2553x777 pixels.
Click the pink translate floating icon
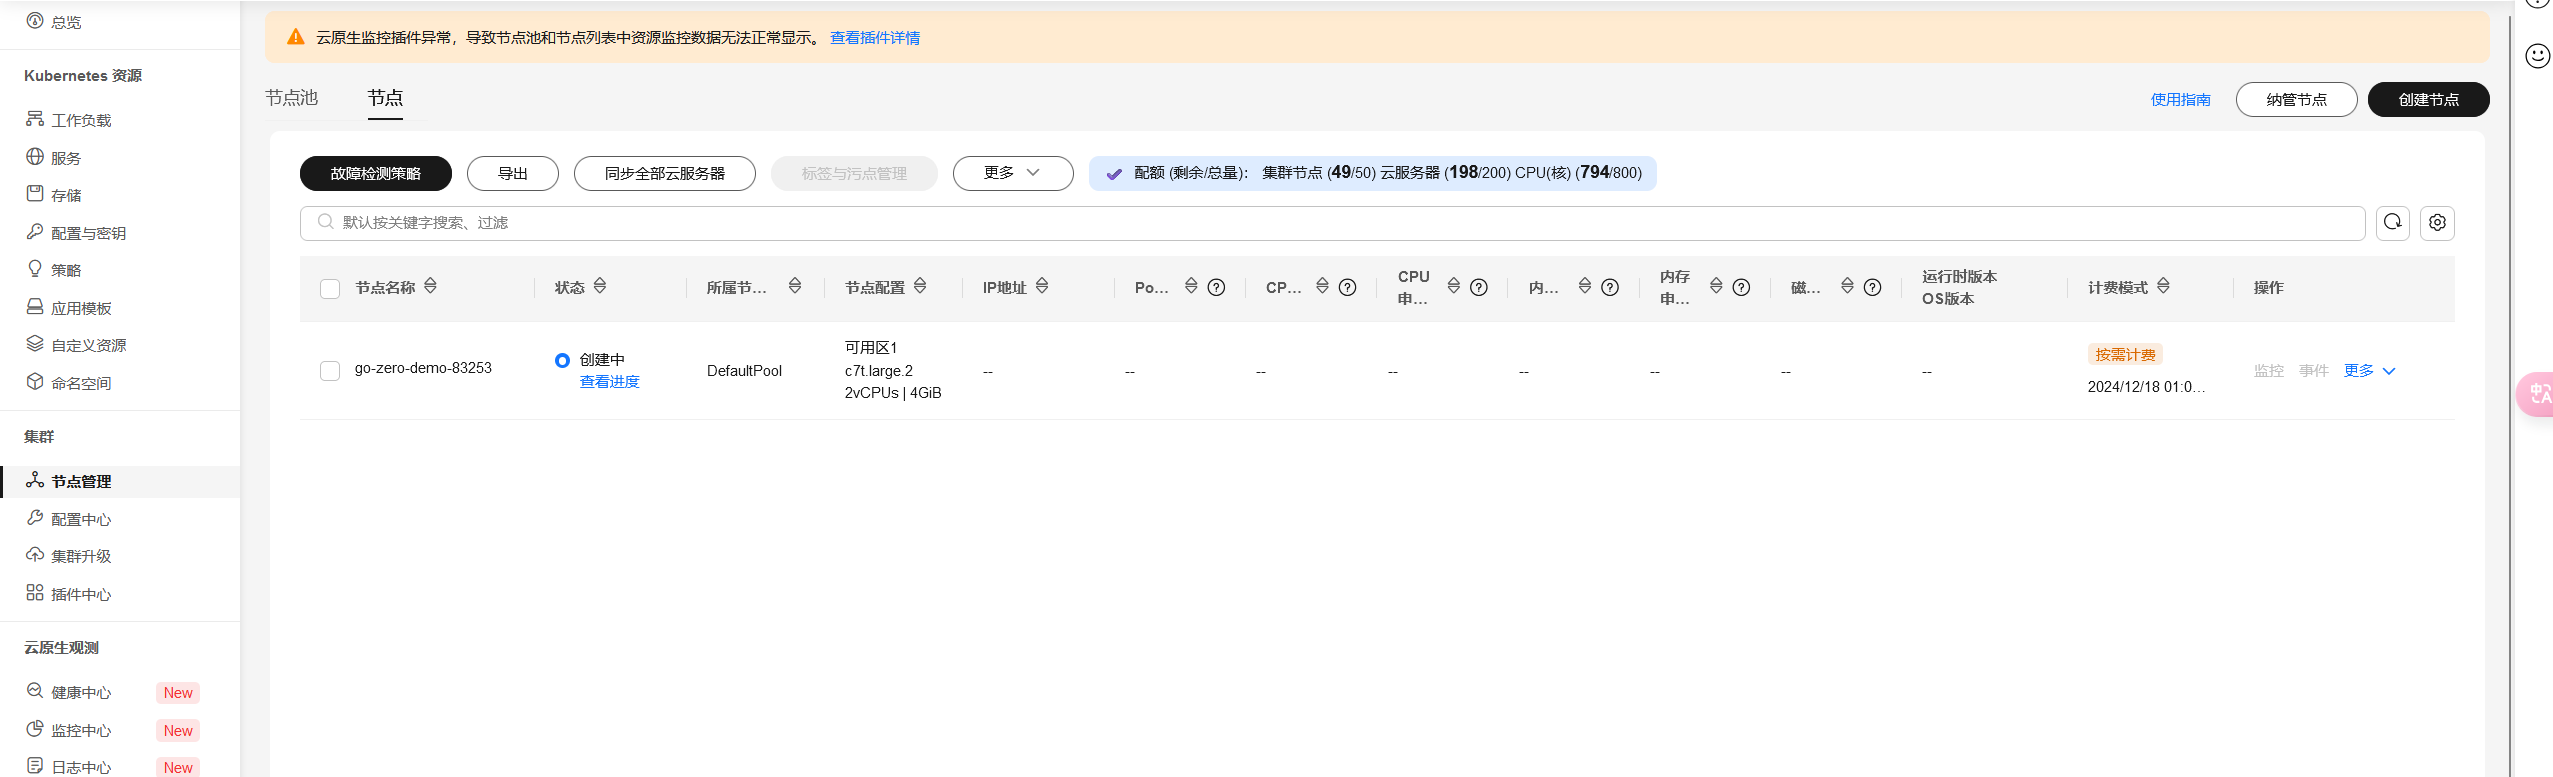(2536, 395)
